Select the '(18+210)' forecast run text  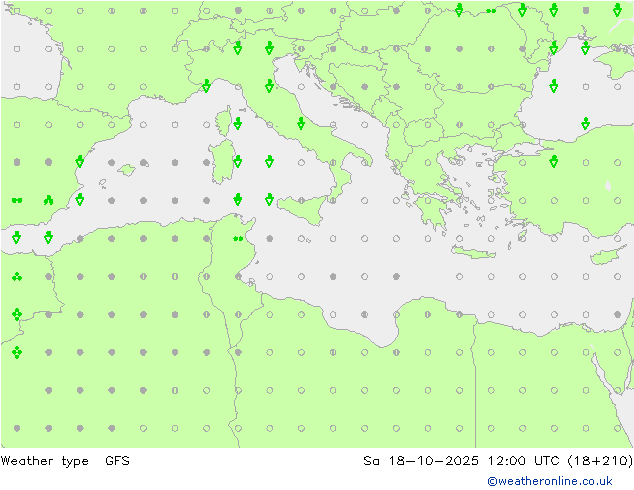click(600, 460)
